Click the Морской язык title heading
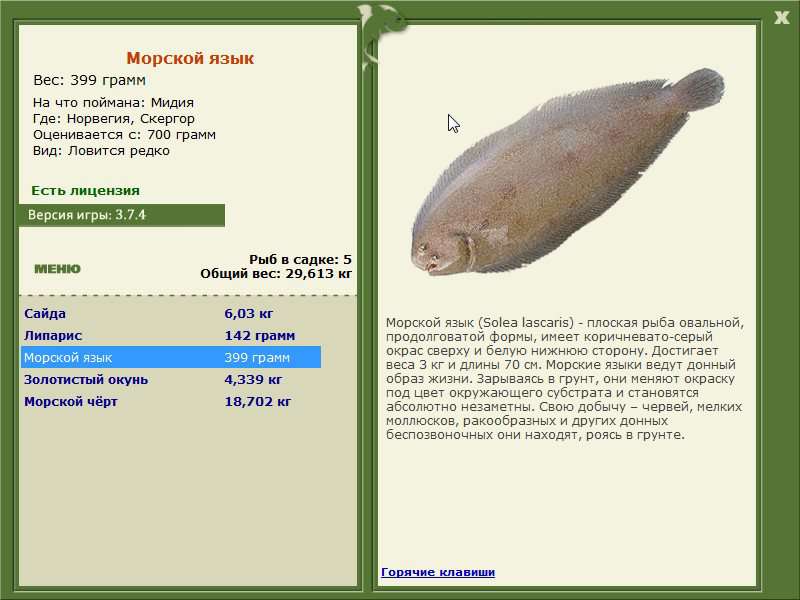 pyautogui.click(x=190, y=58)
